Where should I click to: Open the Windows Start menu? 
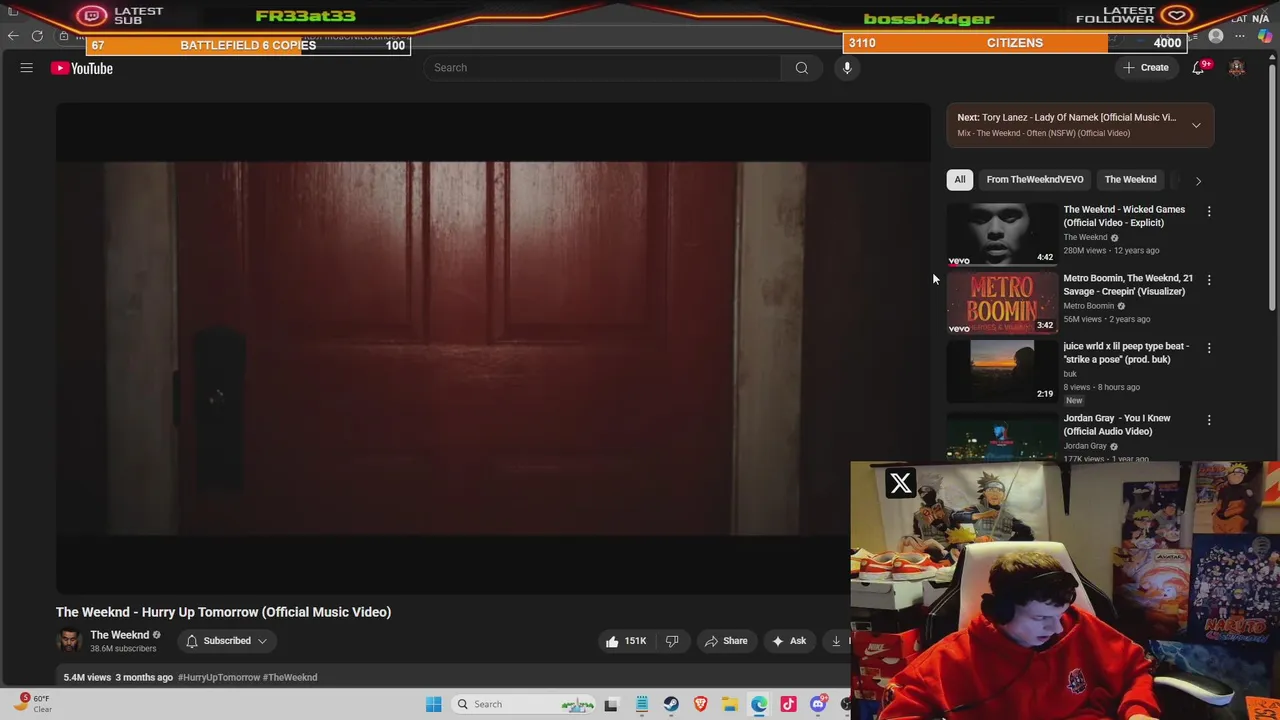(x=433, y=704)
